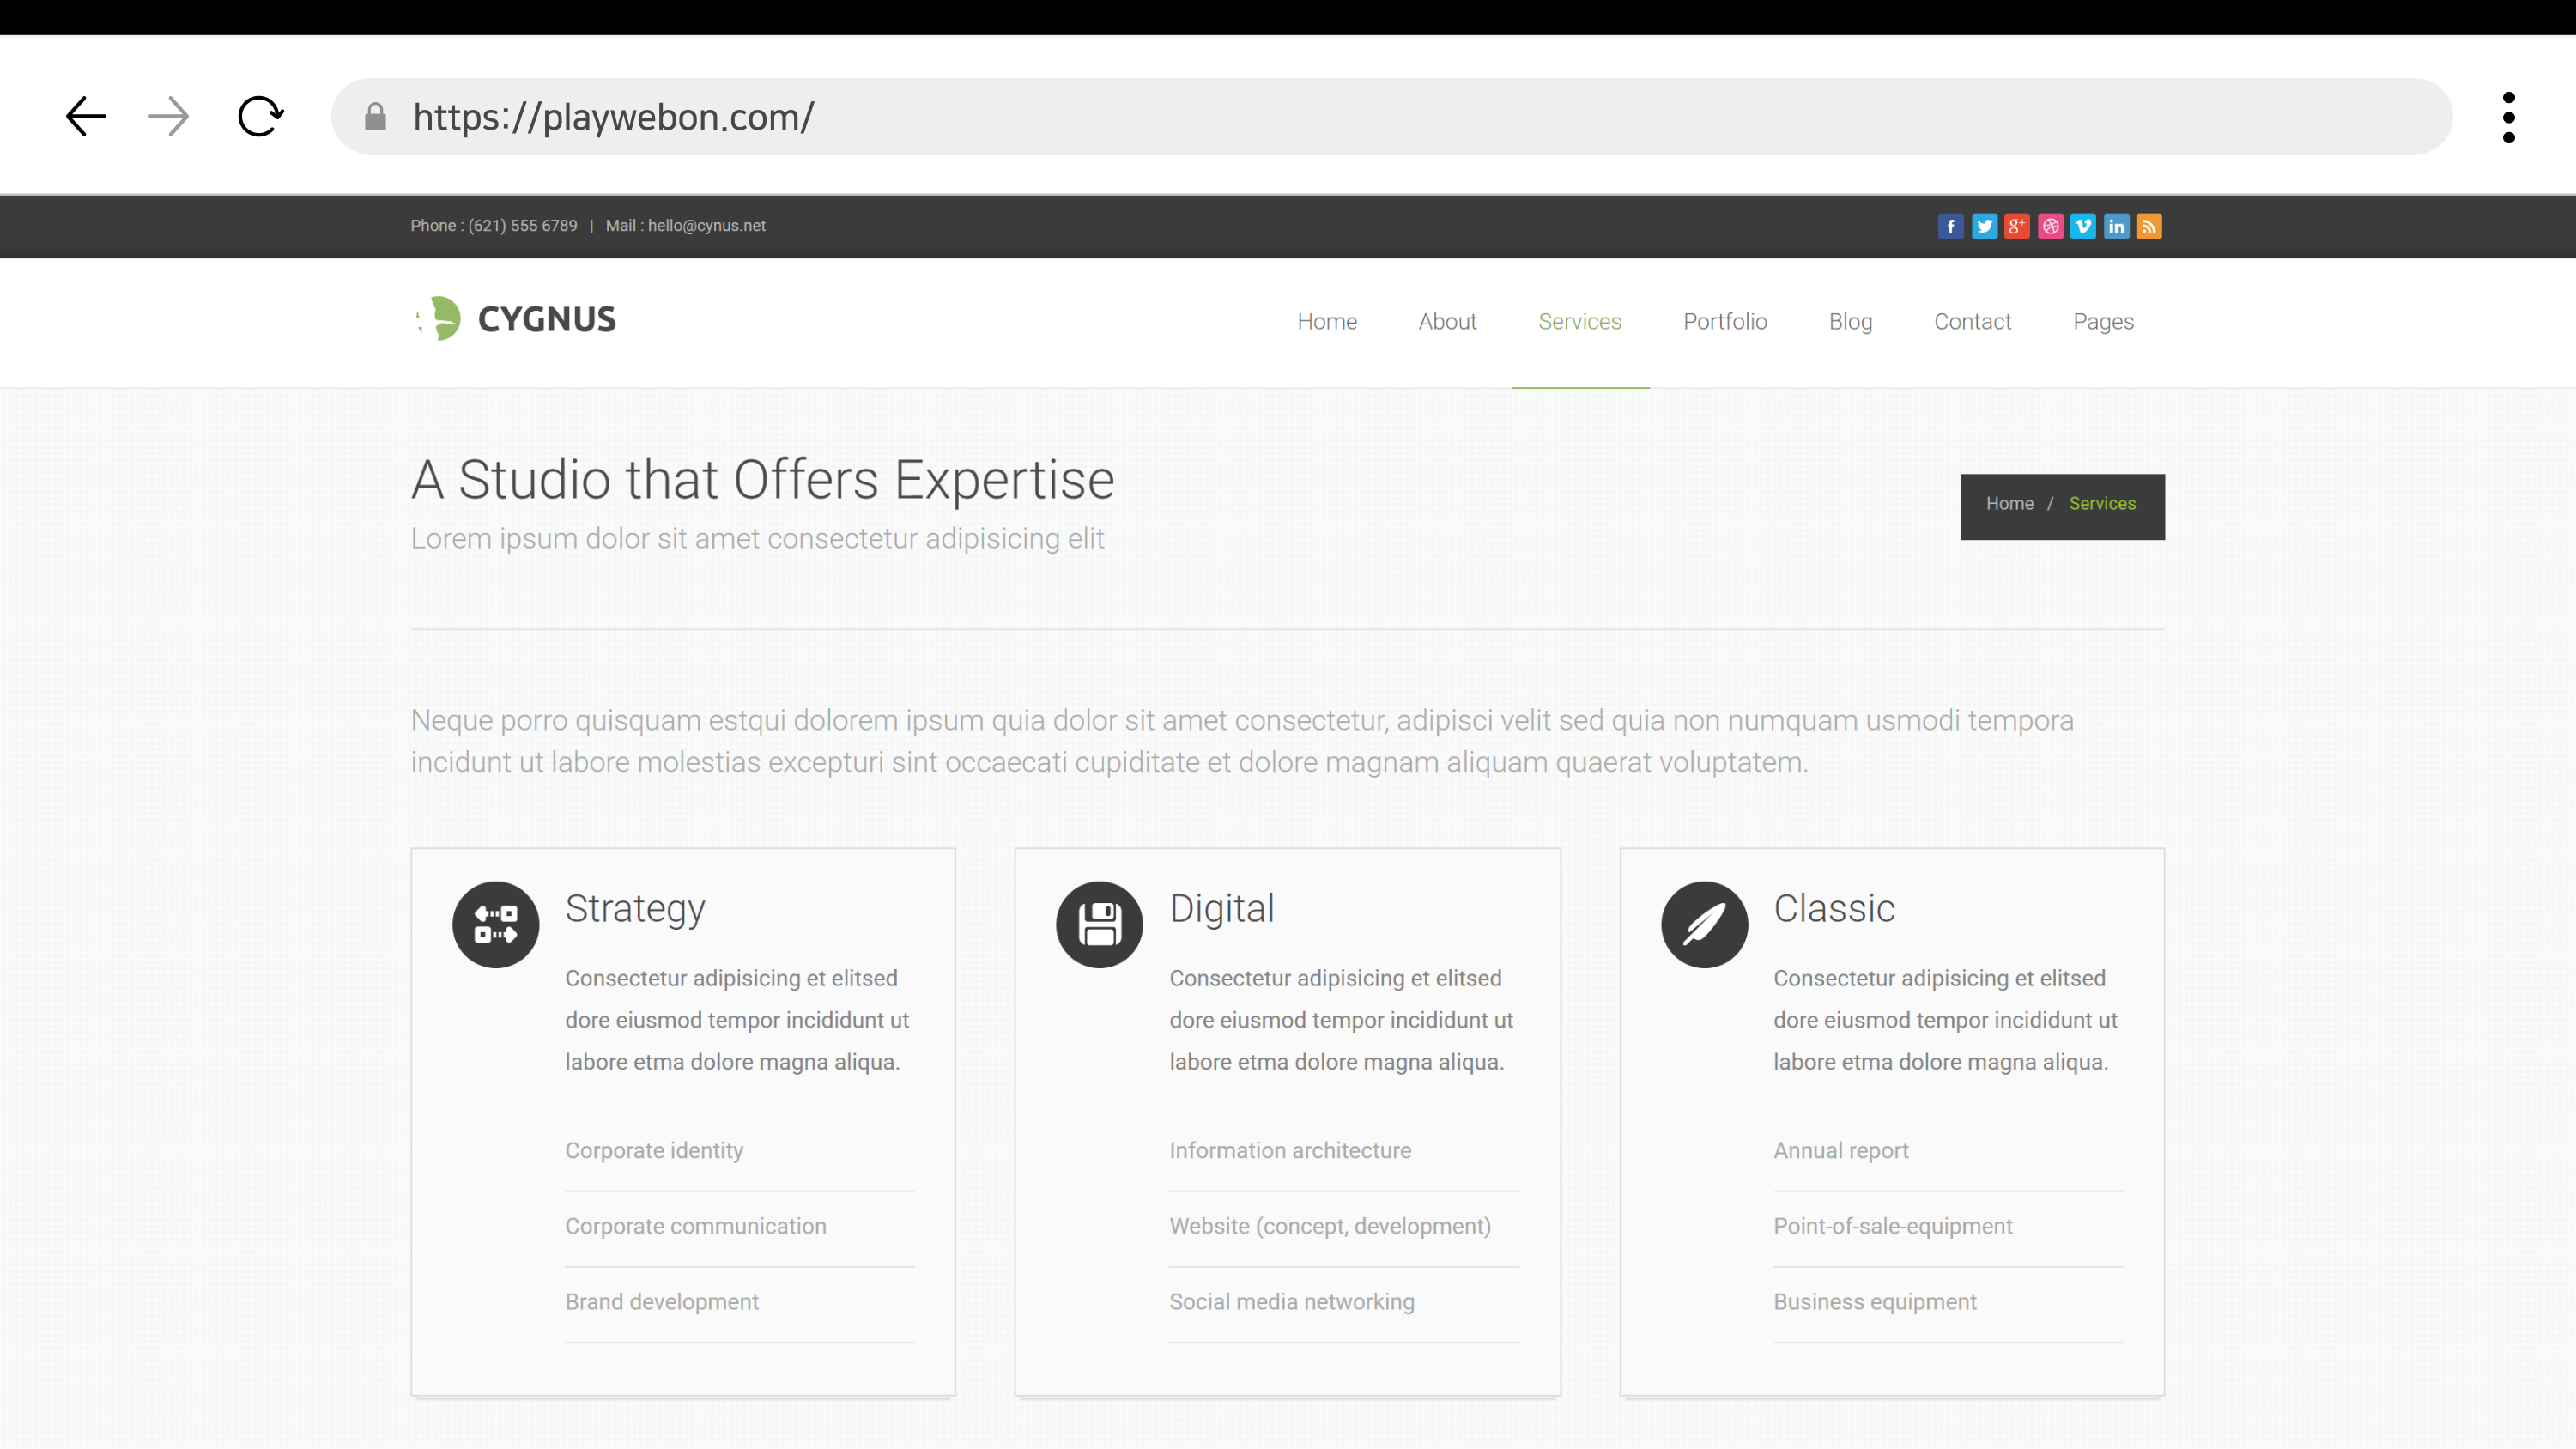Open the Dribbble social icon
Screen dimensions: 2576x1449
2050,227
